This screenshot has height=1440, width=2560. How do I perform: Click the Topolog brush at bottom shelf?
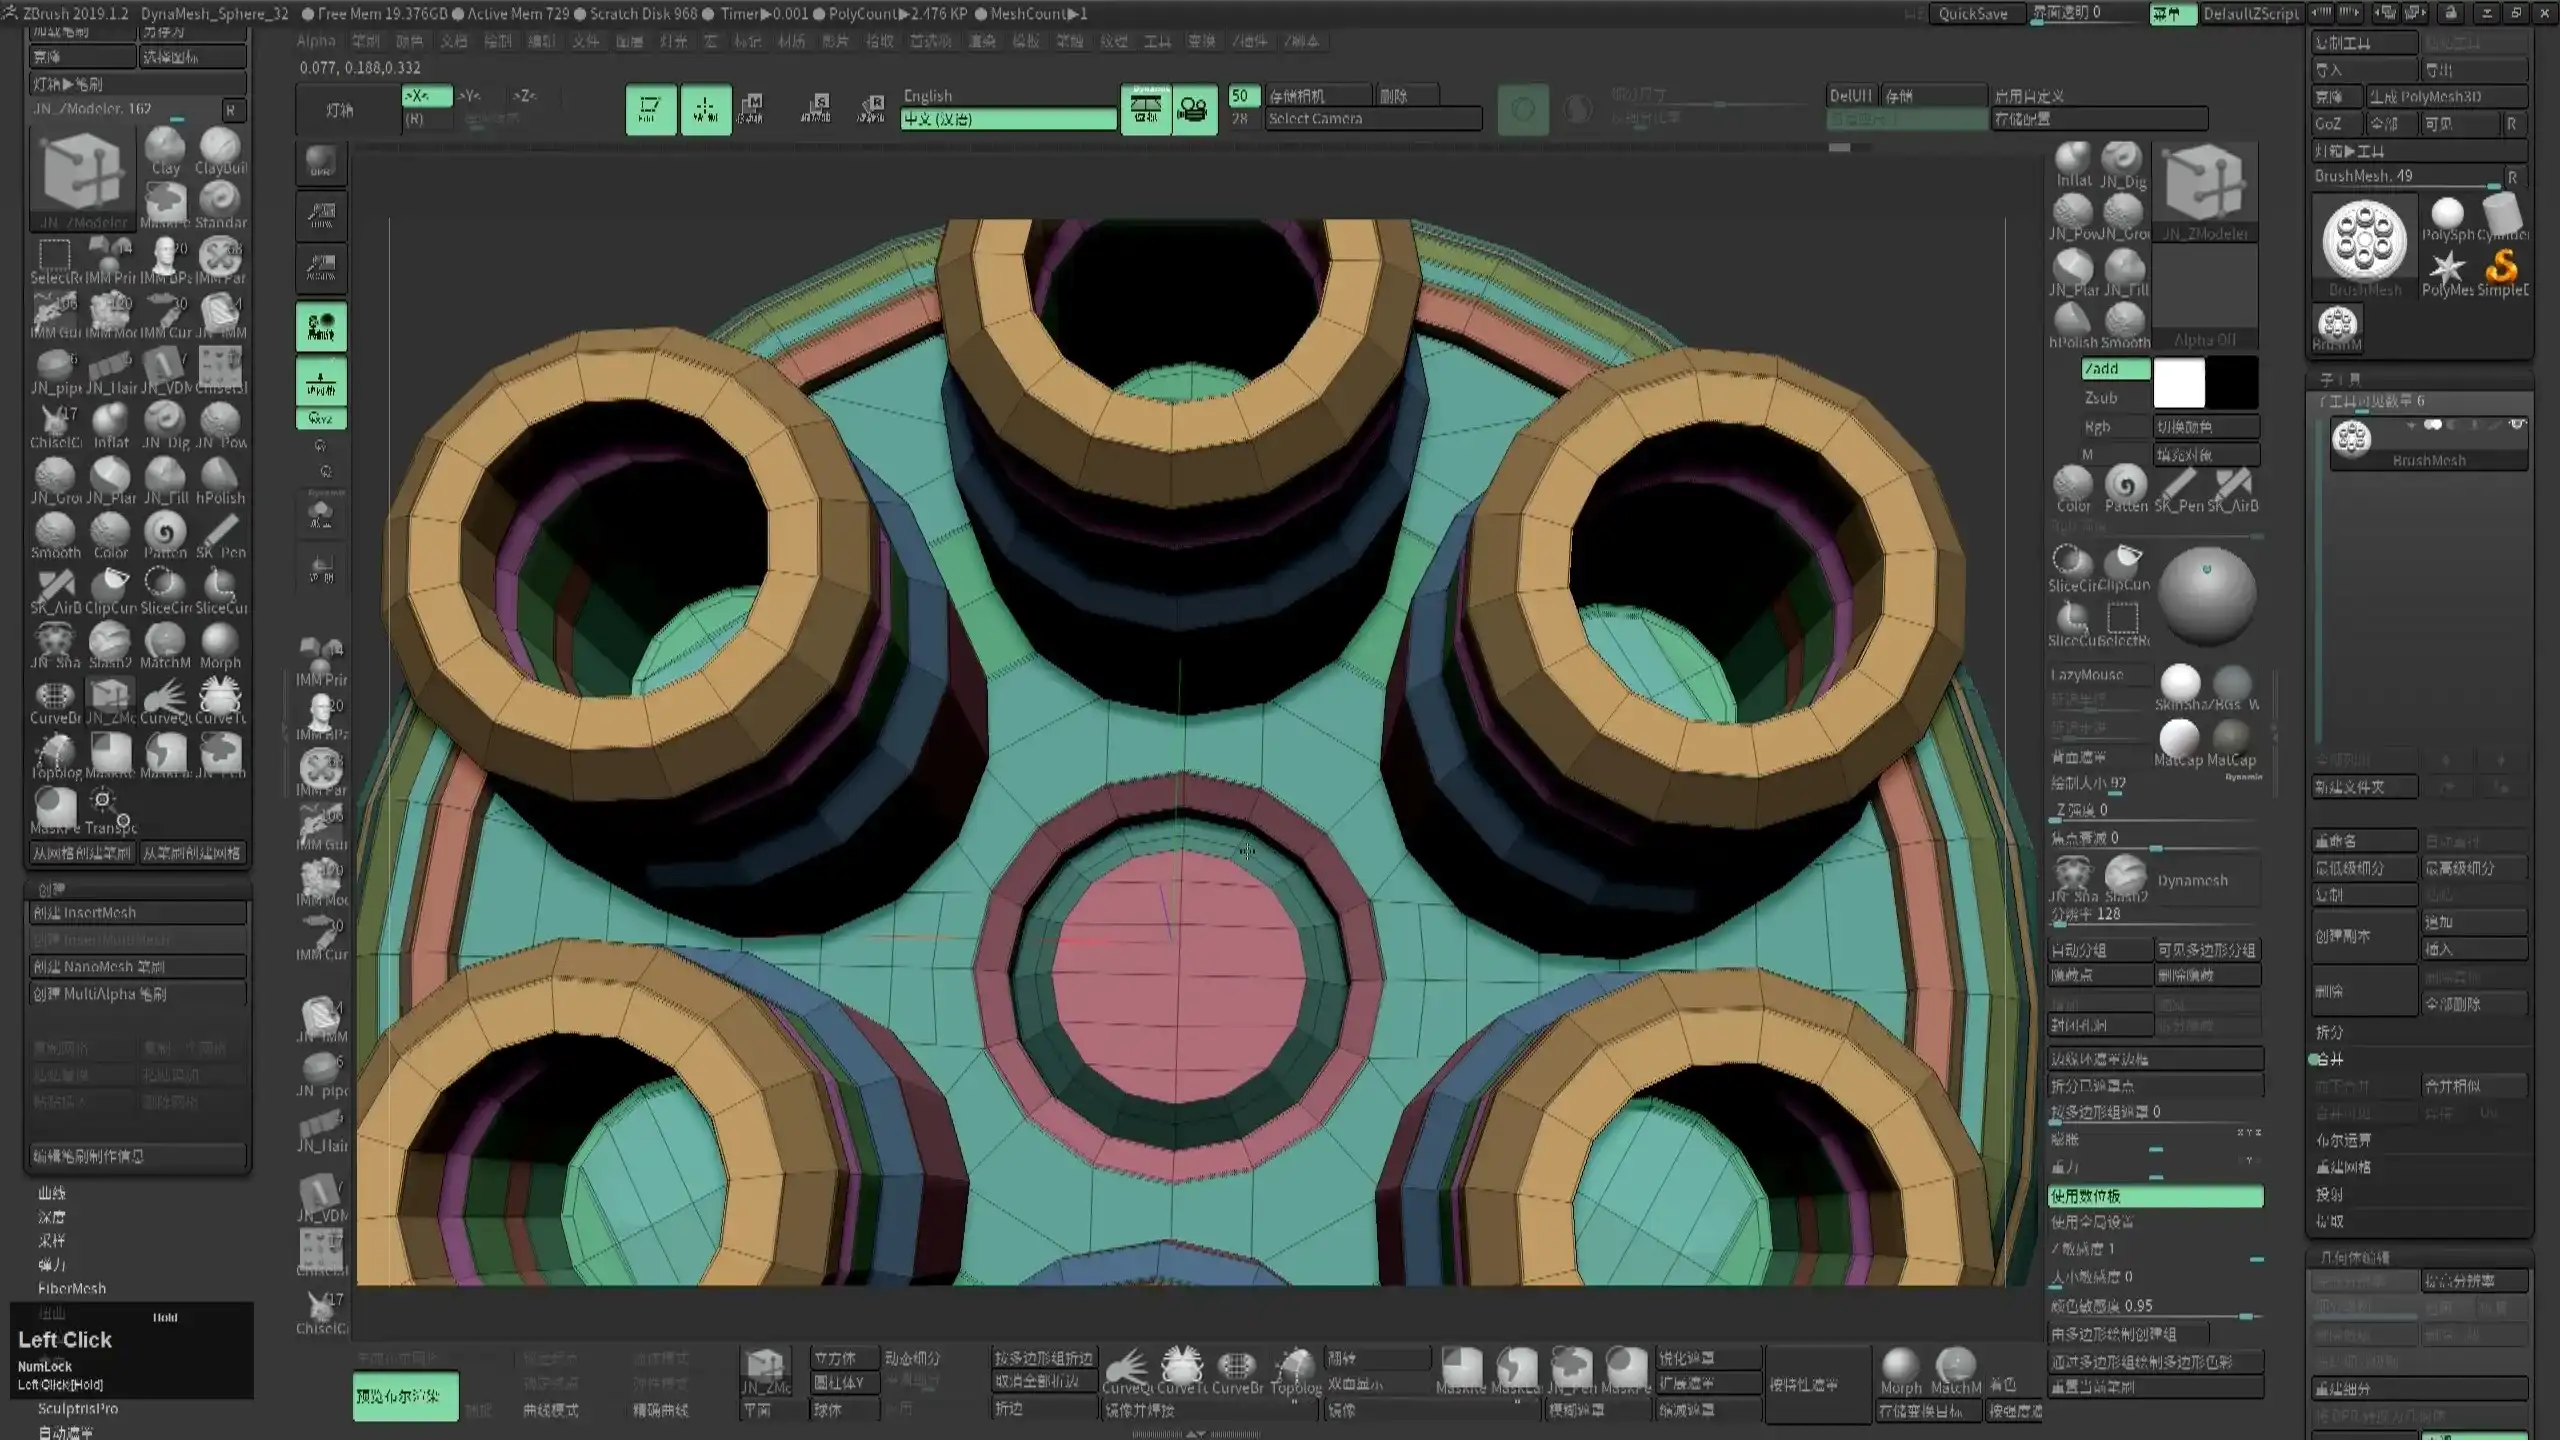1295,1367
